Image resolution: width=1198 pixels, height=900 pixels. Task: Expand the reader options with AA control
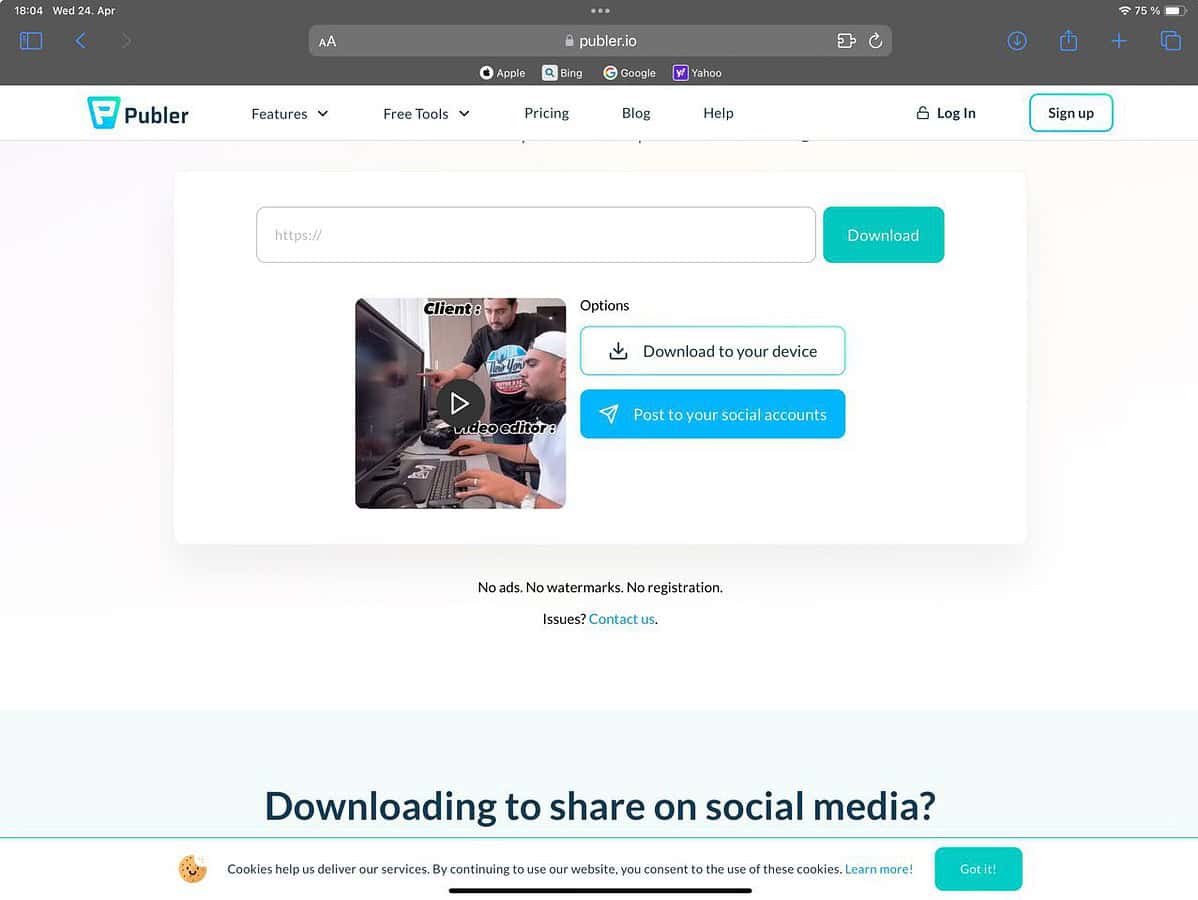pos(327,40)
